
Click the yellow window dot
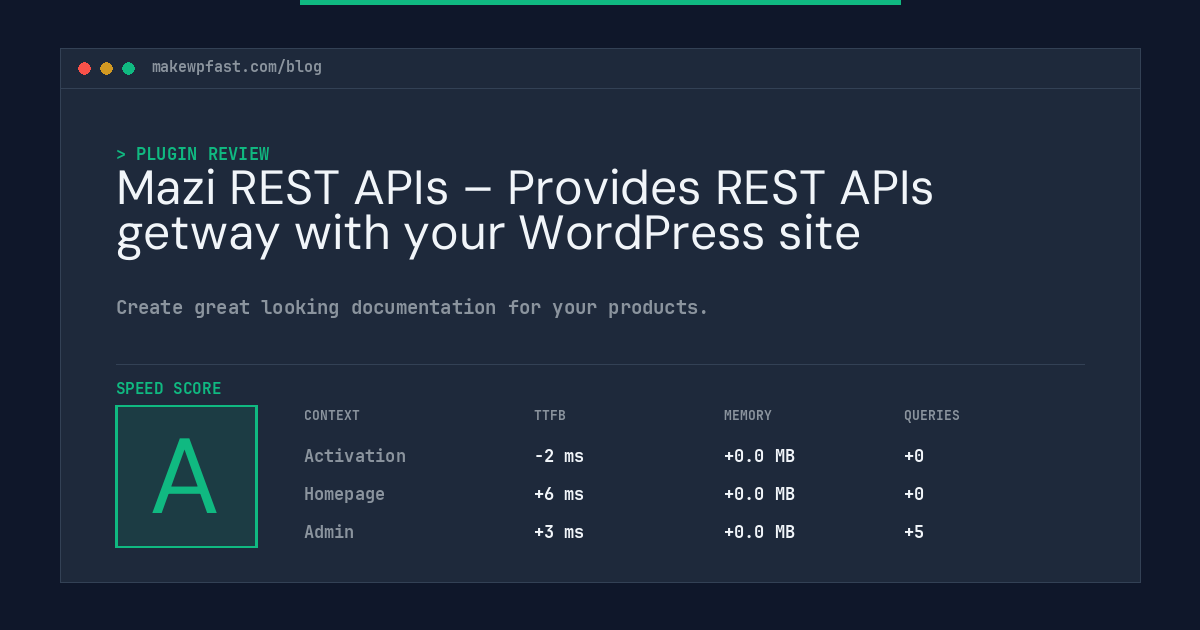point(107,68)
